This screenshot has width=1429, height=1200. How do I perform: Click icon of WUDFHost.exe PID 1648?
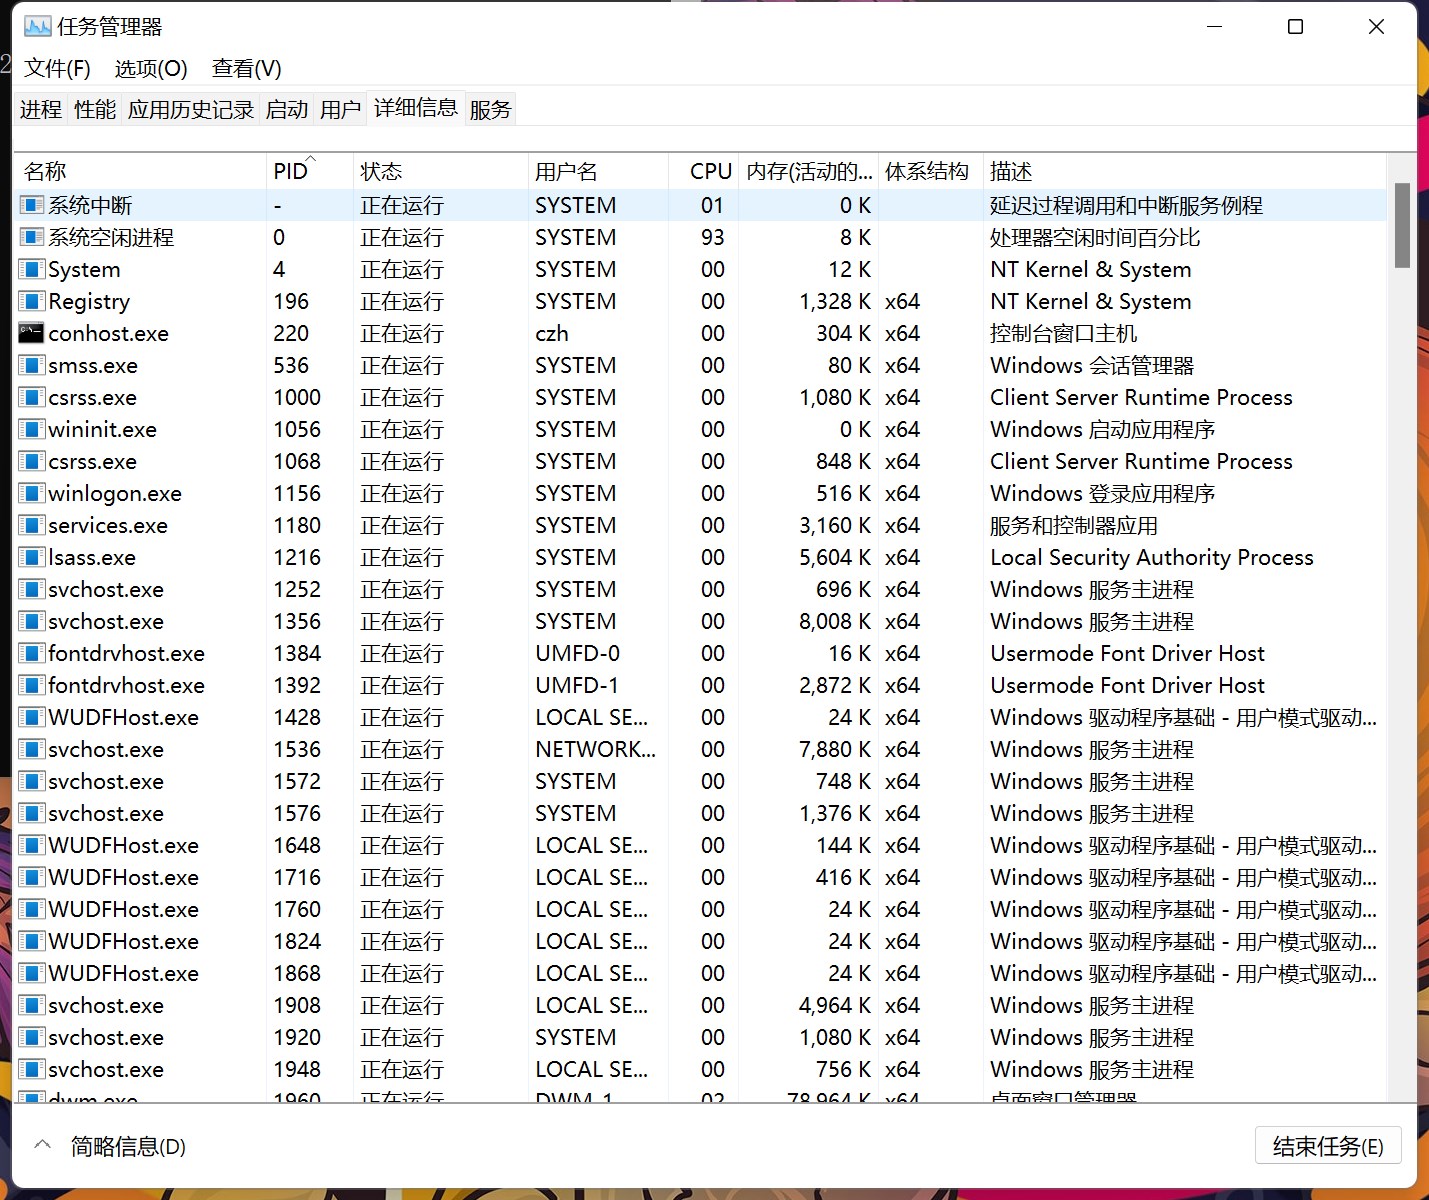32,845
